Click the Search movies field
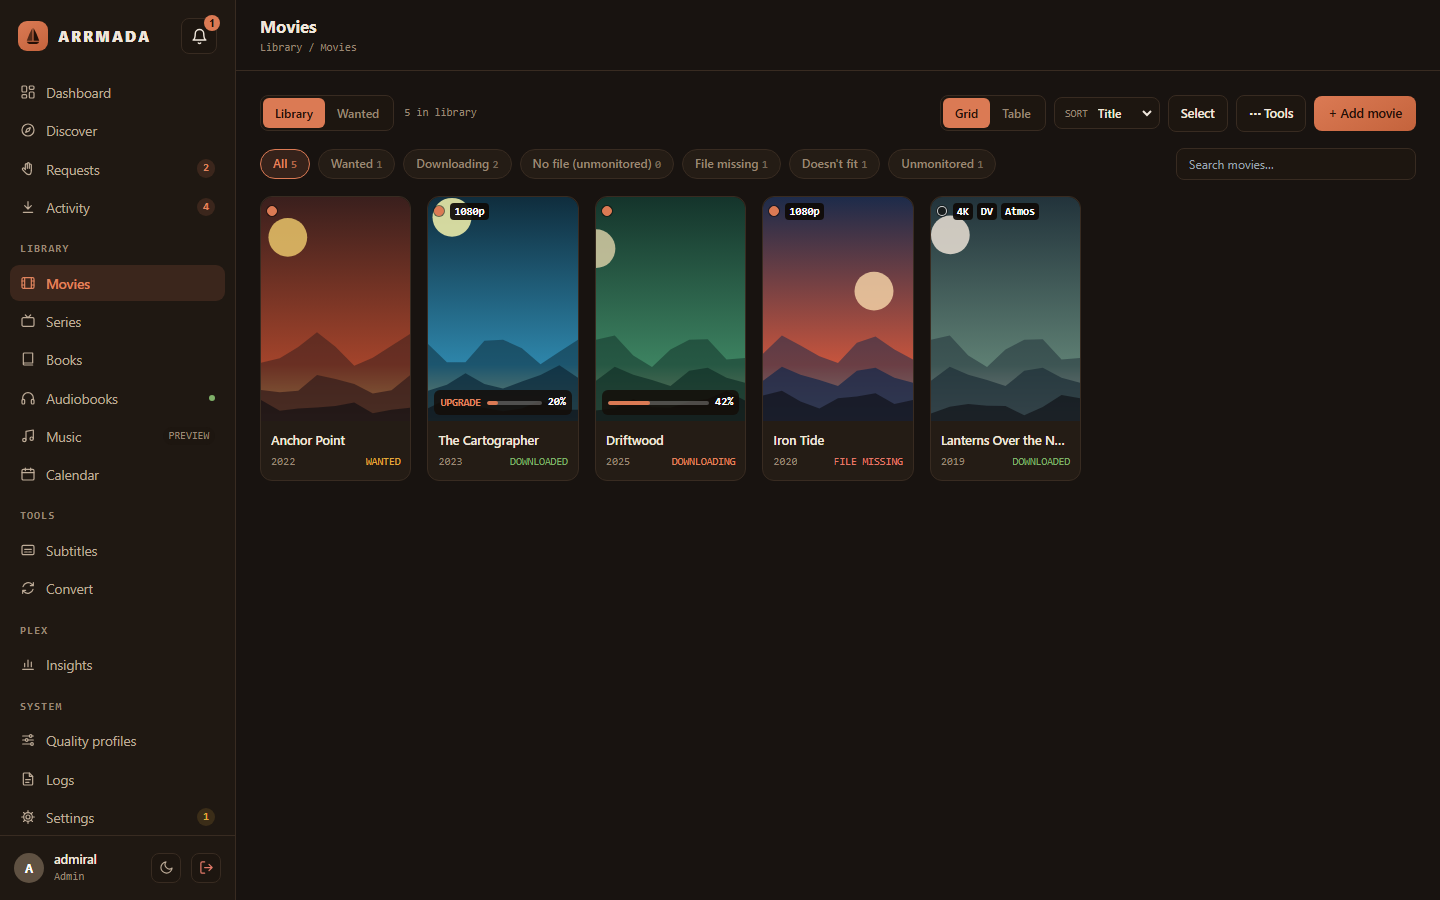 pos(1296,164)
